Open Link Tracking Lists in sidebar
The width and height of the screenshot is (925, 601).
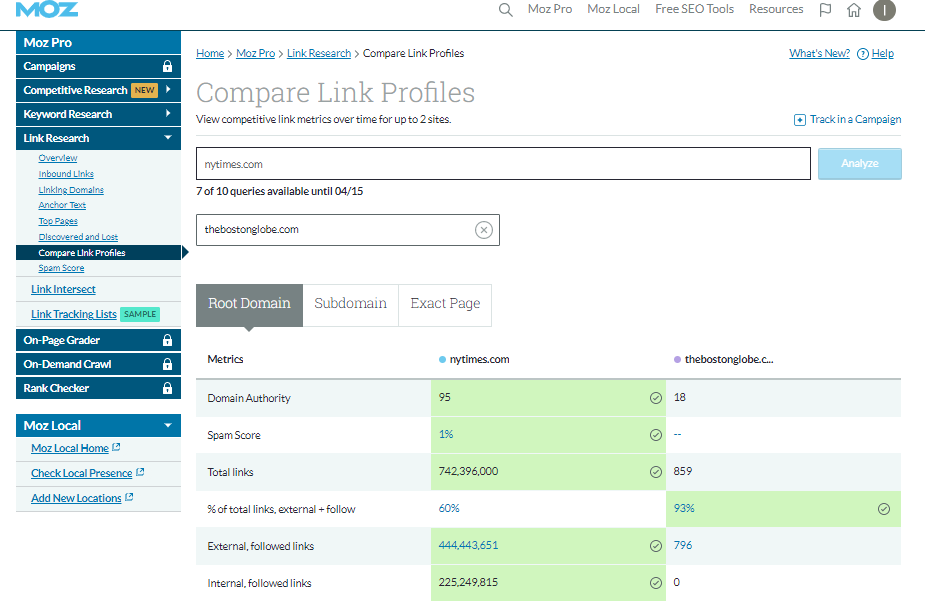point(74,314)
